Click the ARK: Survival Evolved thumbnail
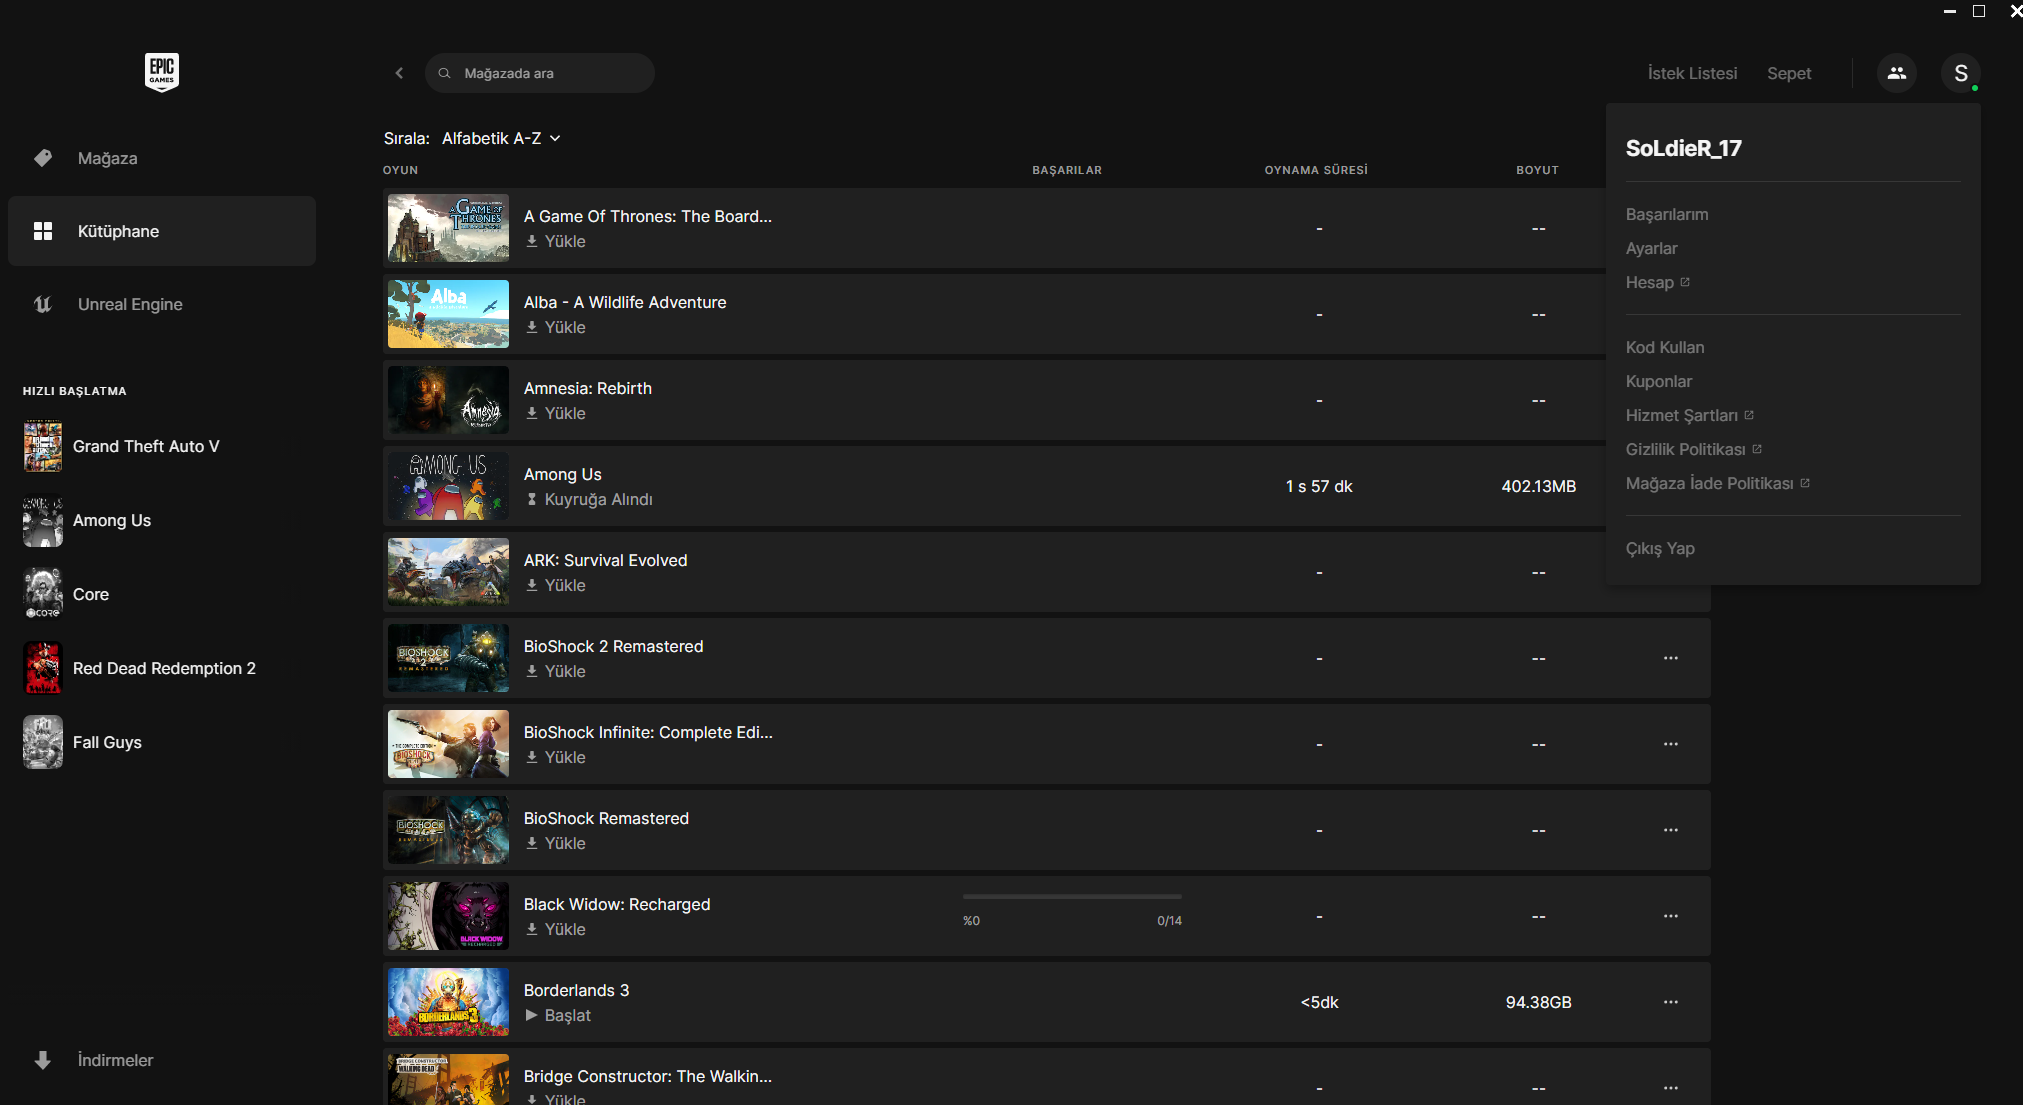 click(448, 572)
